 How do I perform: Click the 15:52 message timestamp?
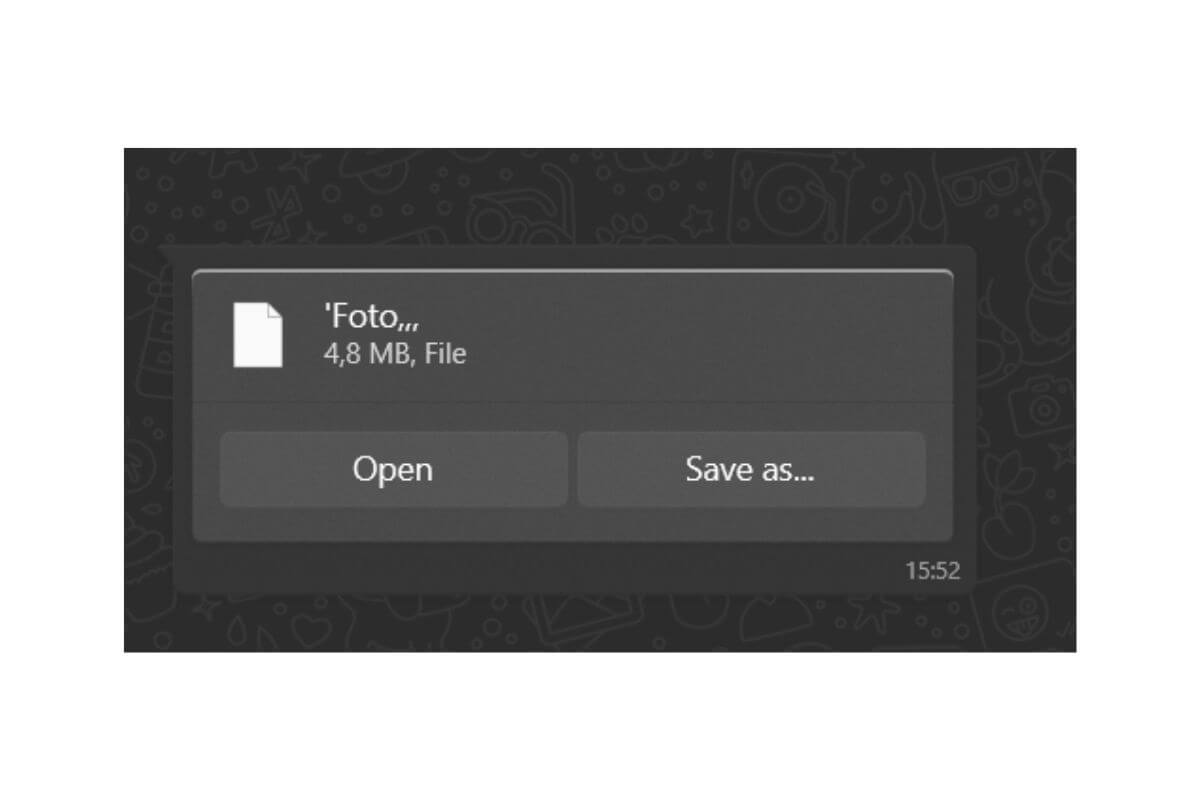click(933, 571)
